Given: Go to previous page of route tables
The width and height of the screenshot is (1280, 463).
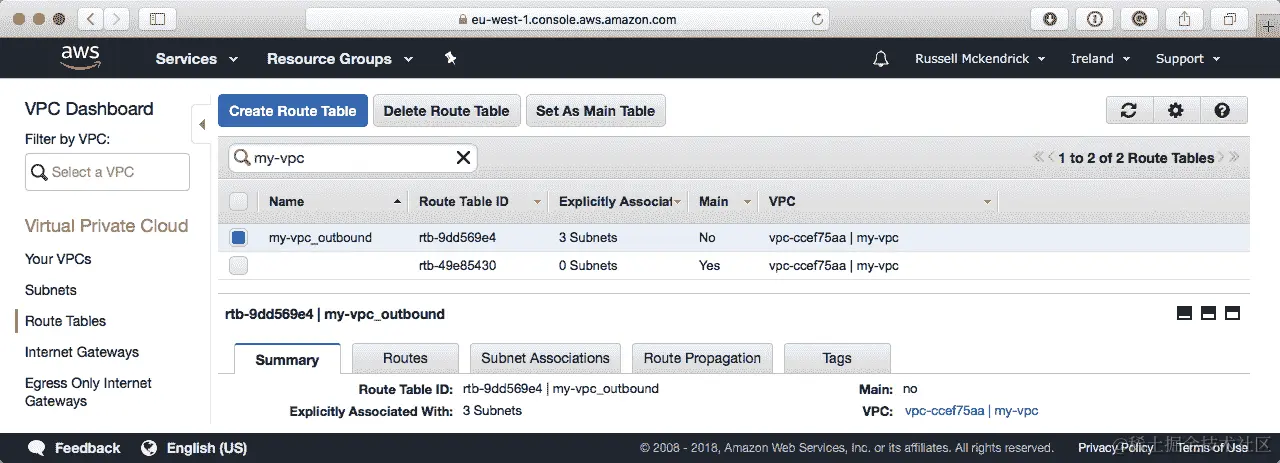Looking at the screenshot, I should pos(1052,157).
